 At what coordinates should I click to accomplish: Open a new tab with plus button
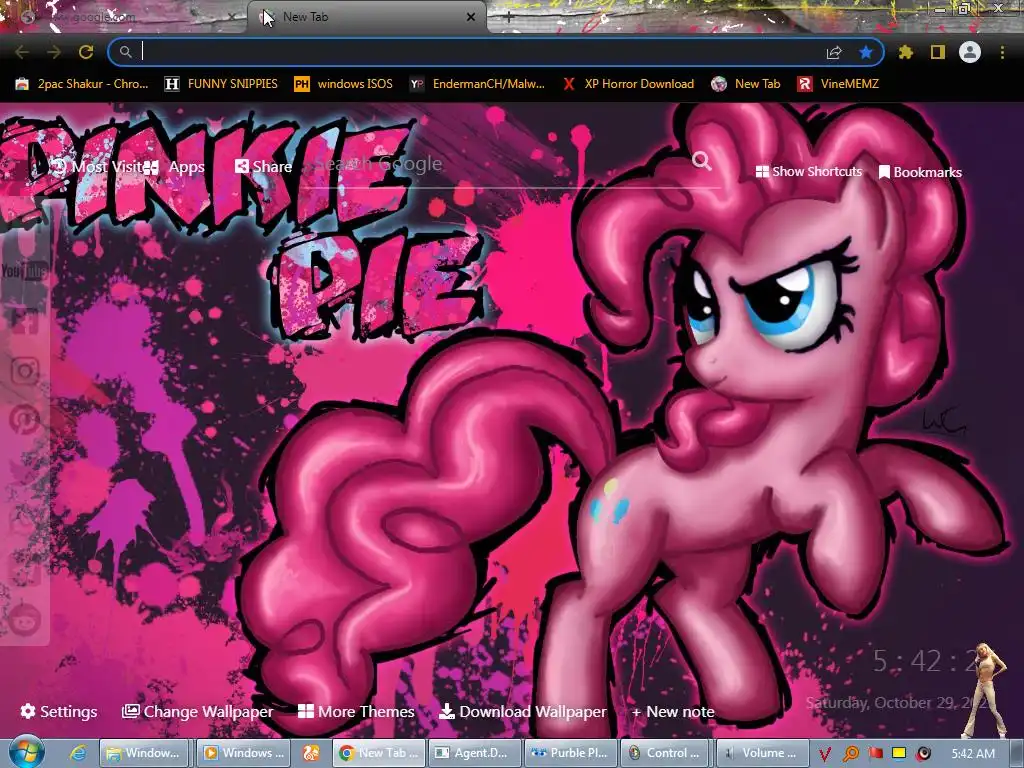509,17
